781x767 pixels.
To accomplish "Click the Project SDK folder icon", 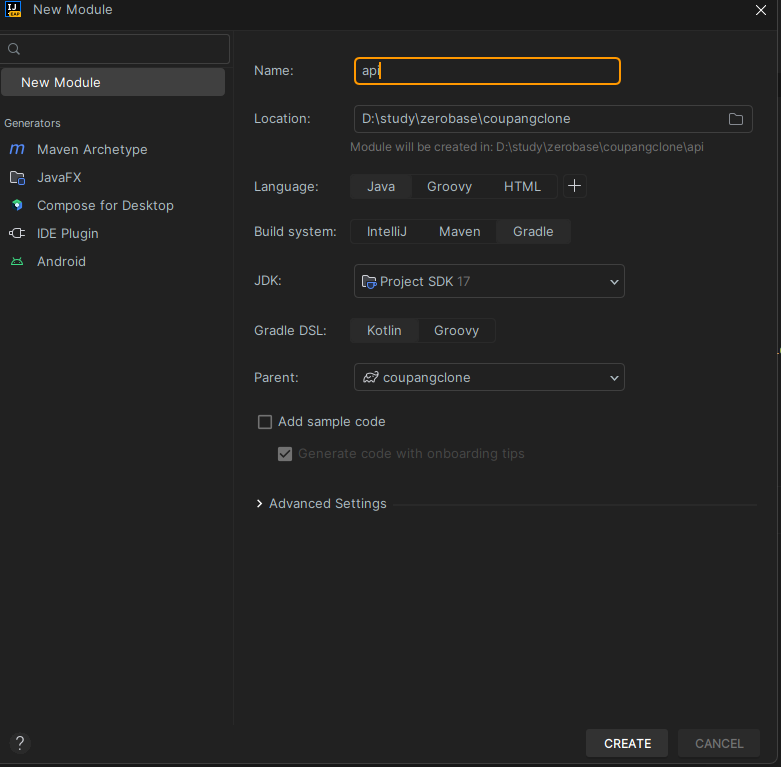I will 369,282.
